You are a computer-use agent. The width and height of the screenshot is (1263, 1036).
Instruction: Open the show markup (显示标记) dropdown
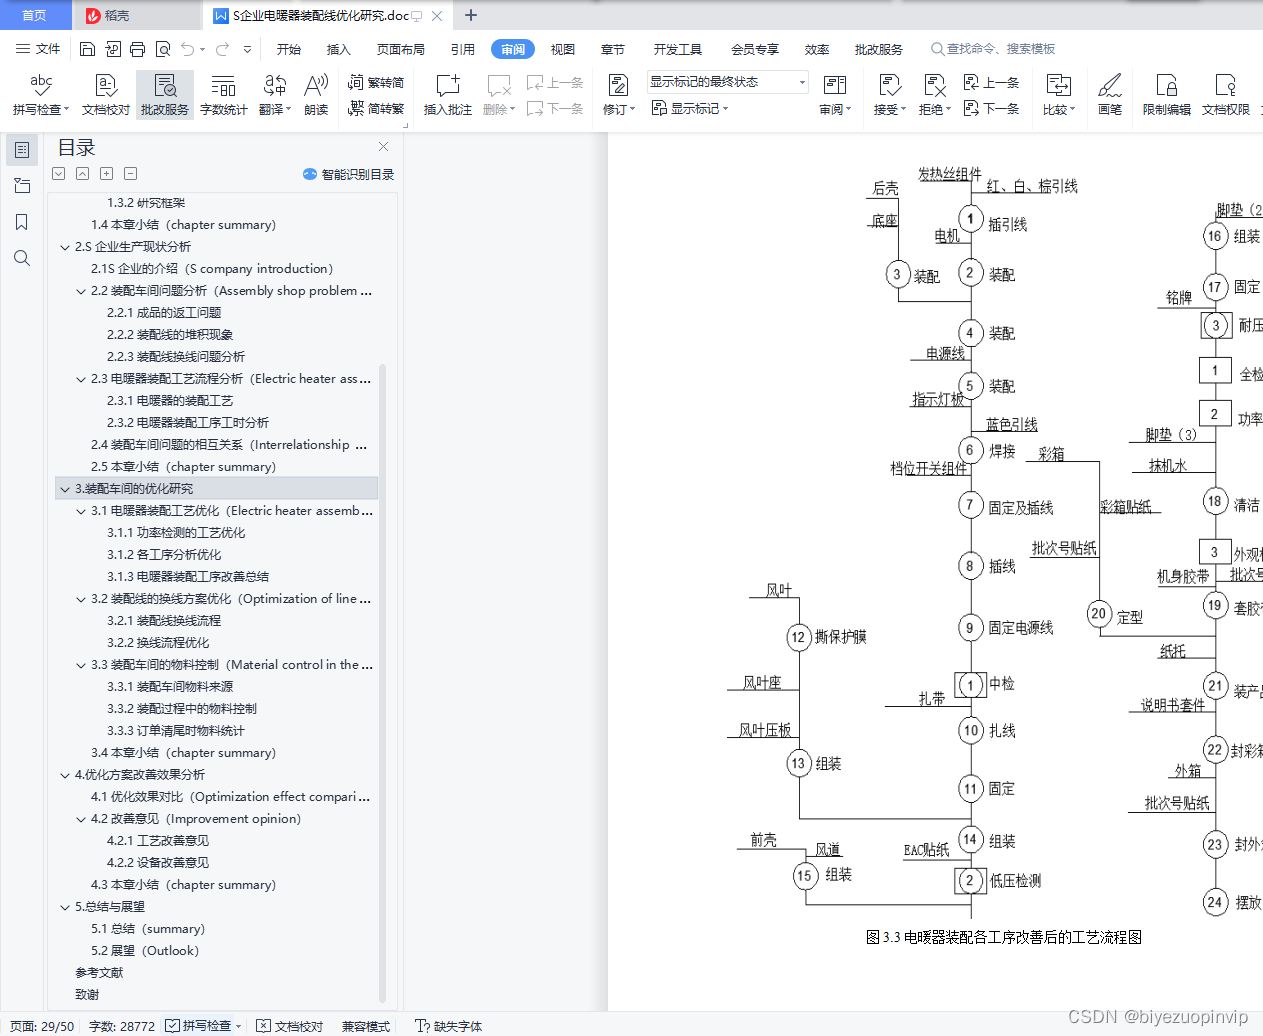tap(690, 108)
